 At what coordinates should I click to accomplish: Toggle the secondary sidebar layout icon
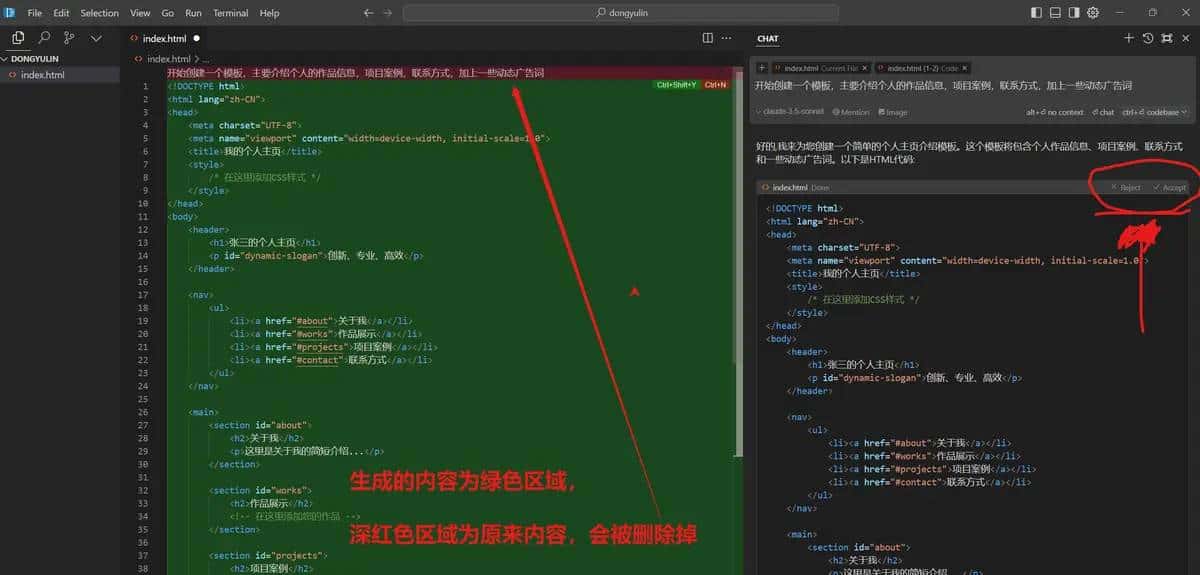click(1074, 13)
